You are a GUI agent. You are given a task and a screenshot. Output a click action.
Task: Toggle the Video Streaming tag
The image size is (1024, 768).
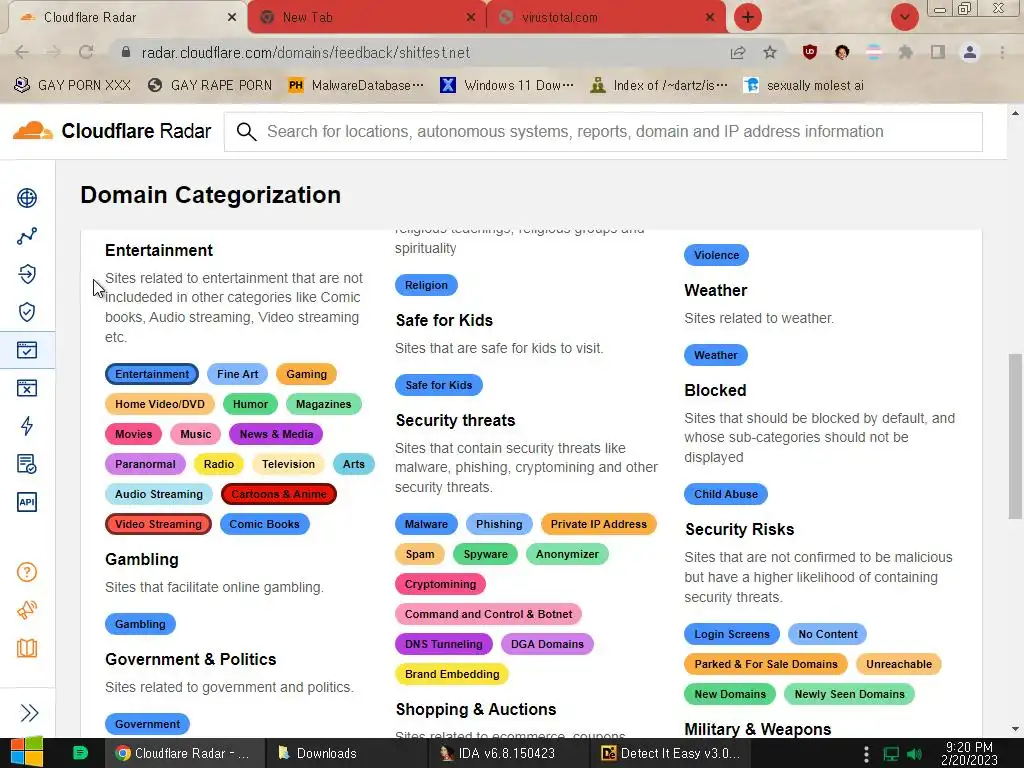pyautogui.click(x=158, y=524)
